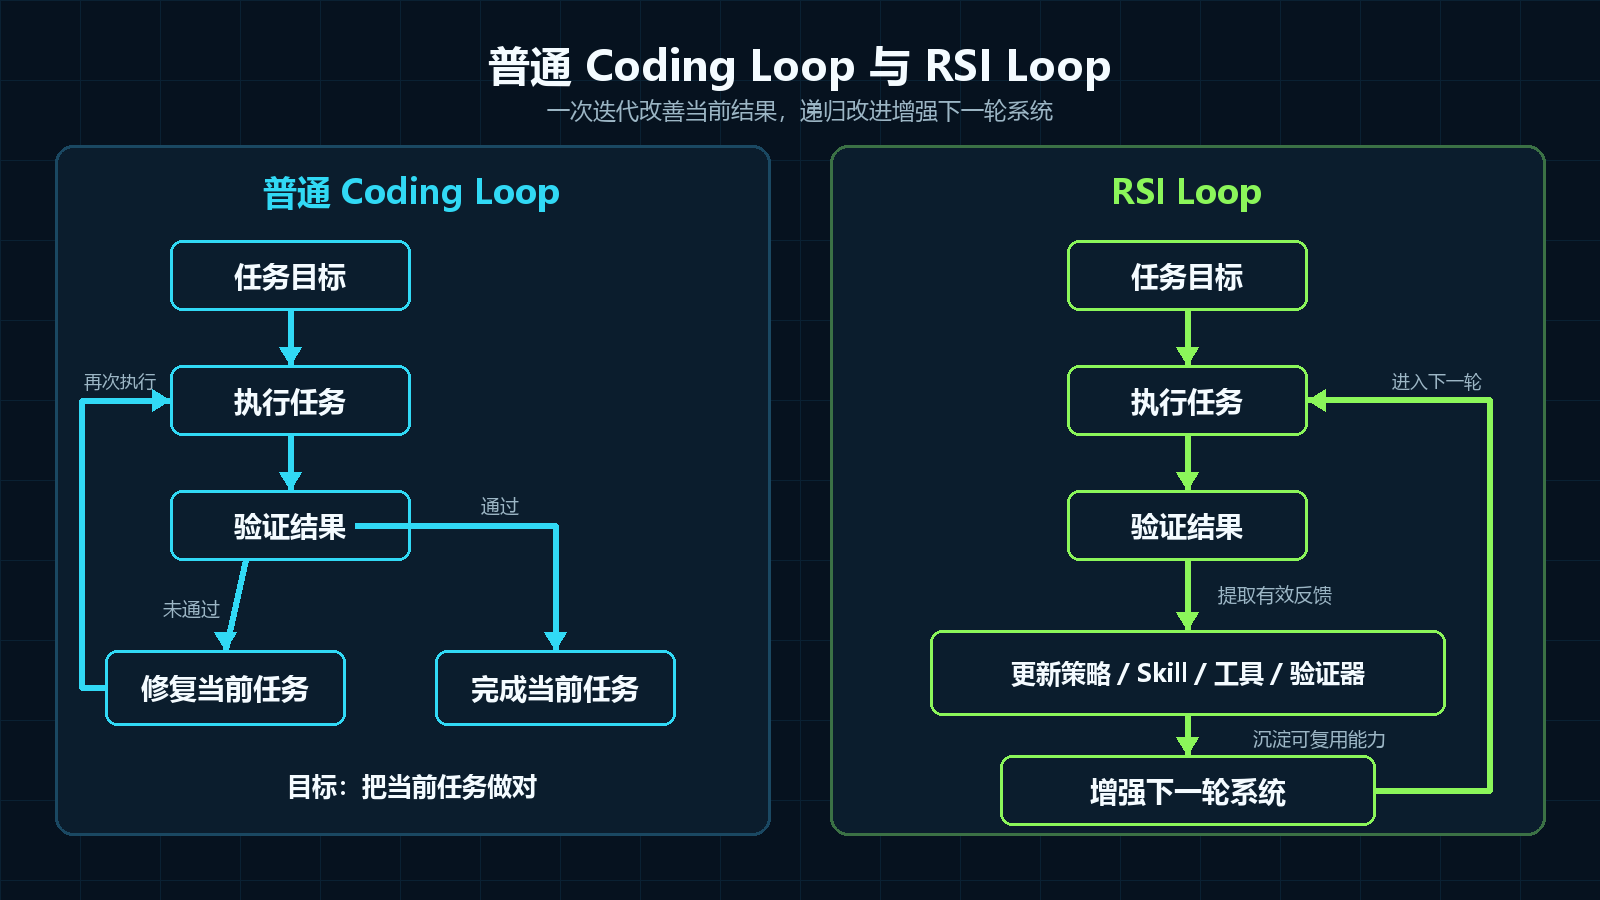1600x900 pixels.
Task: Select the cyan '验证结果' box
Action: tap(290, 526)
